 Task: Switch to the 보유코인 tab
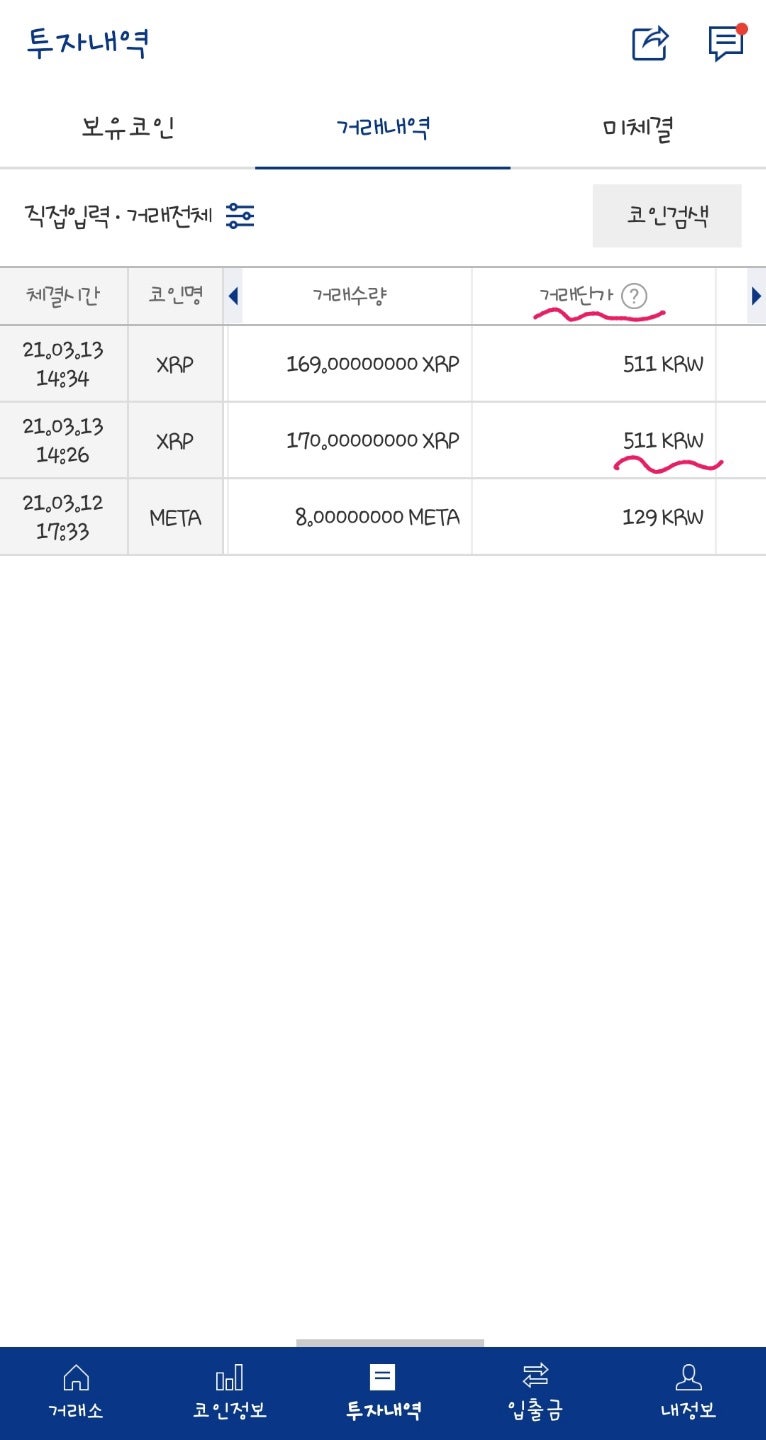coord(128,128)
